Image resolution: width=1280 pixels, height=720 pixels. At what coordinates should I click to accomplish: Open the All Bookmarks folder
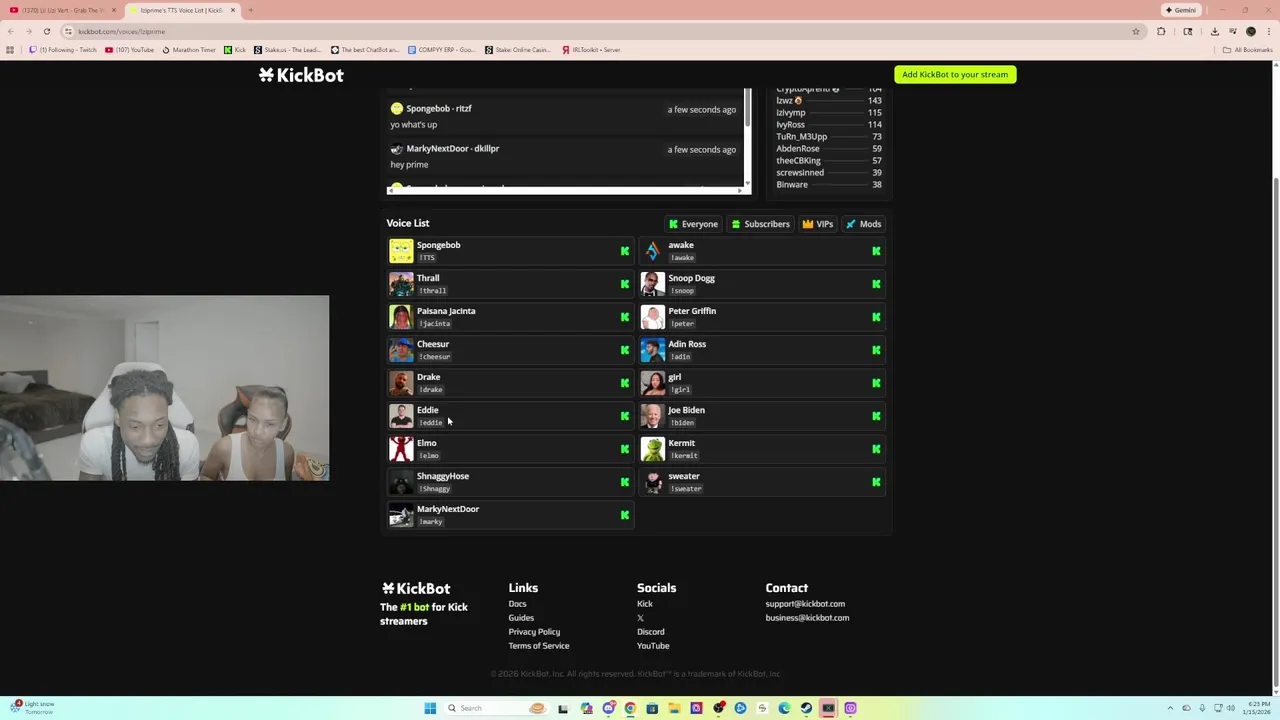[1248, 50]
